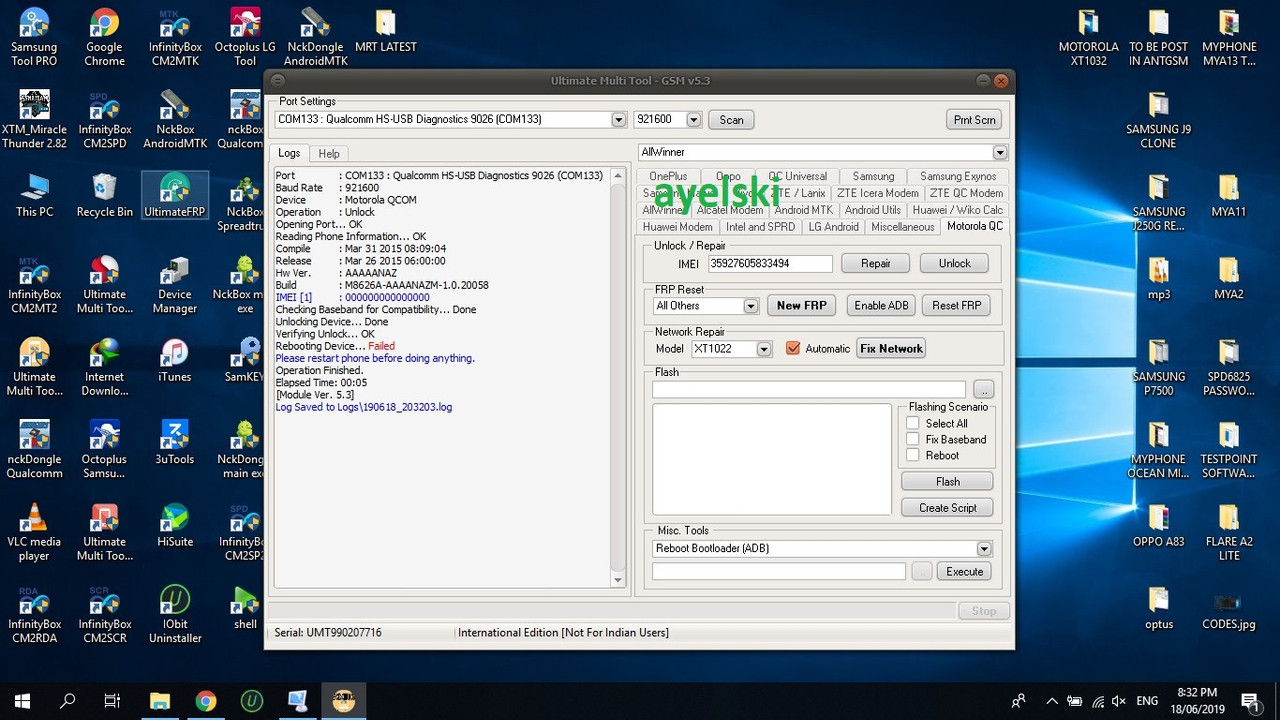Open the Windows Start menu
The width and height of the screenshot is (1280, 720).
[22, 701]
